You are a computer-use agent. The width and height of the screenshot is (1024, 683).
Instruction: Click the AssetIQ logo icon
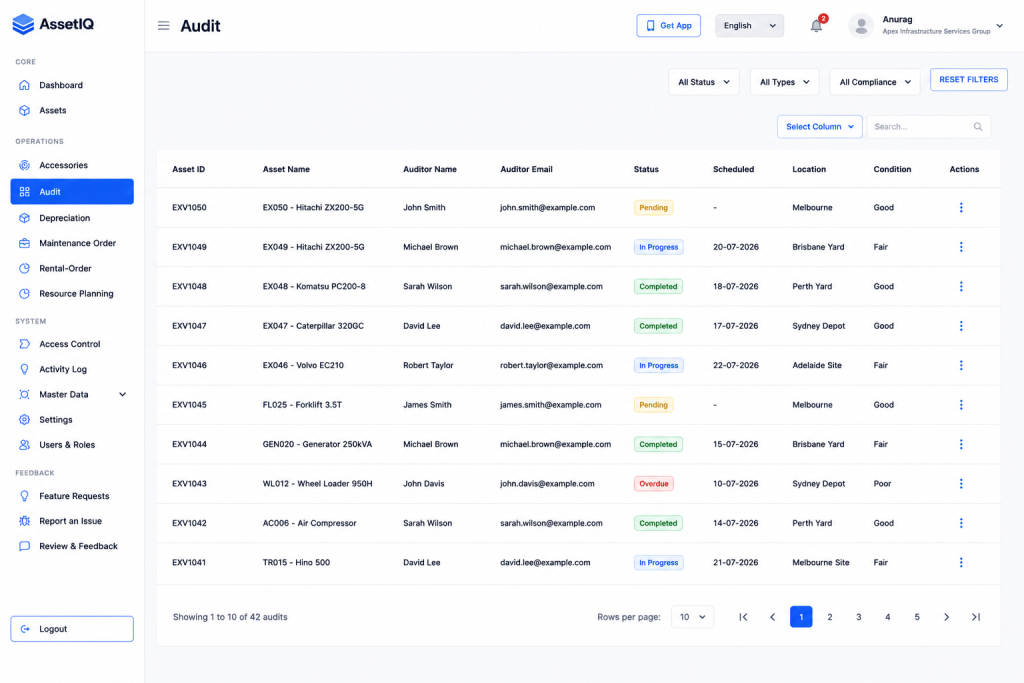point(23,24)
